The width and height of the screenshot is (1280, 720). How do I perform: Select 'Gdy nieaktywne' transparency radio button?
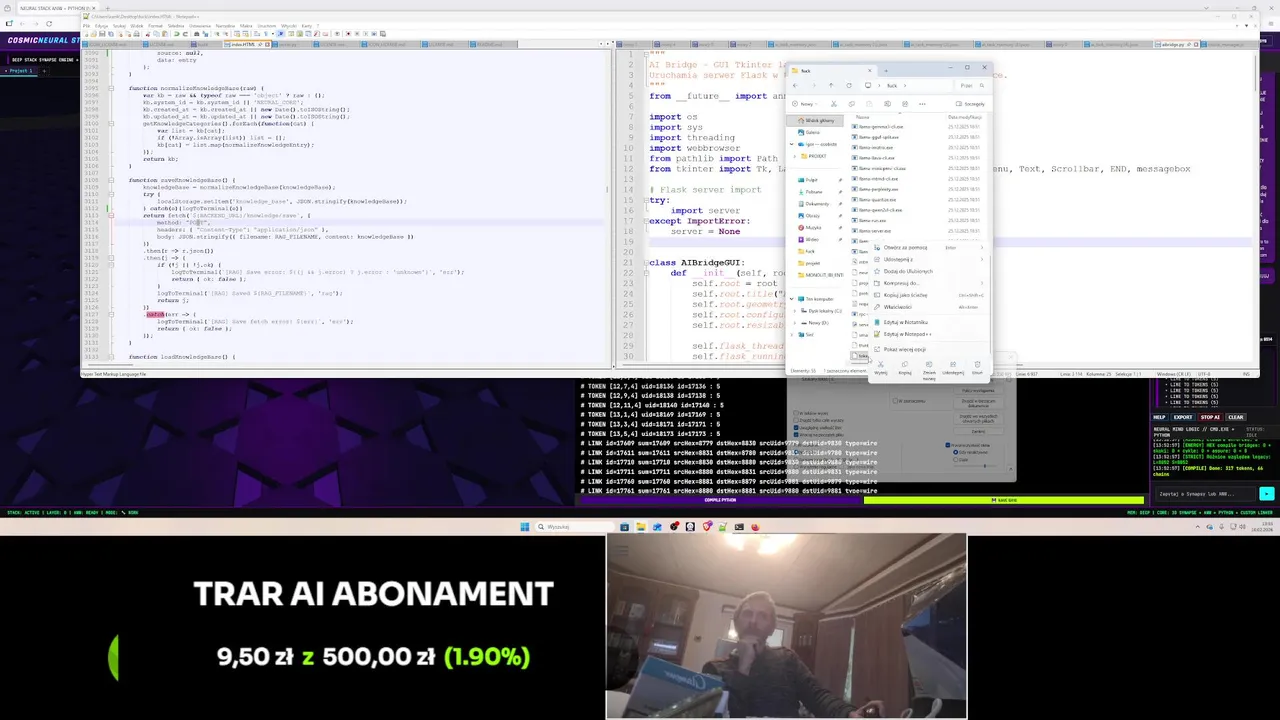coord(956,452)
